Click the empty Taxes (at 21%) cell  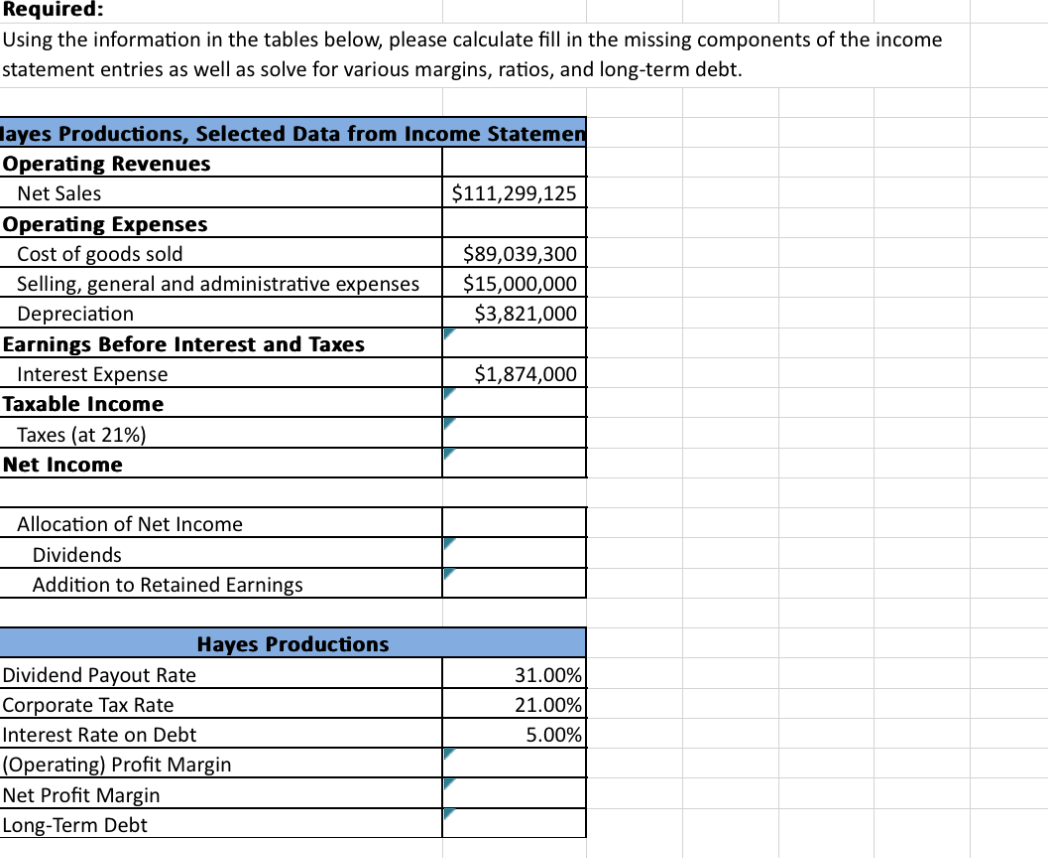(514, 433)
